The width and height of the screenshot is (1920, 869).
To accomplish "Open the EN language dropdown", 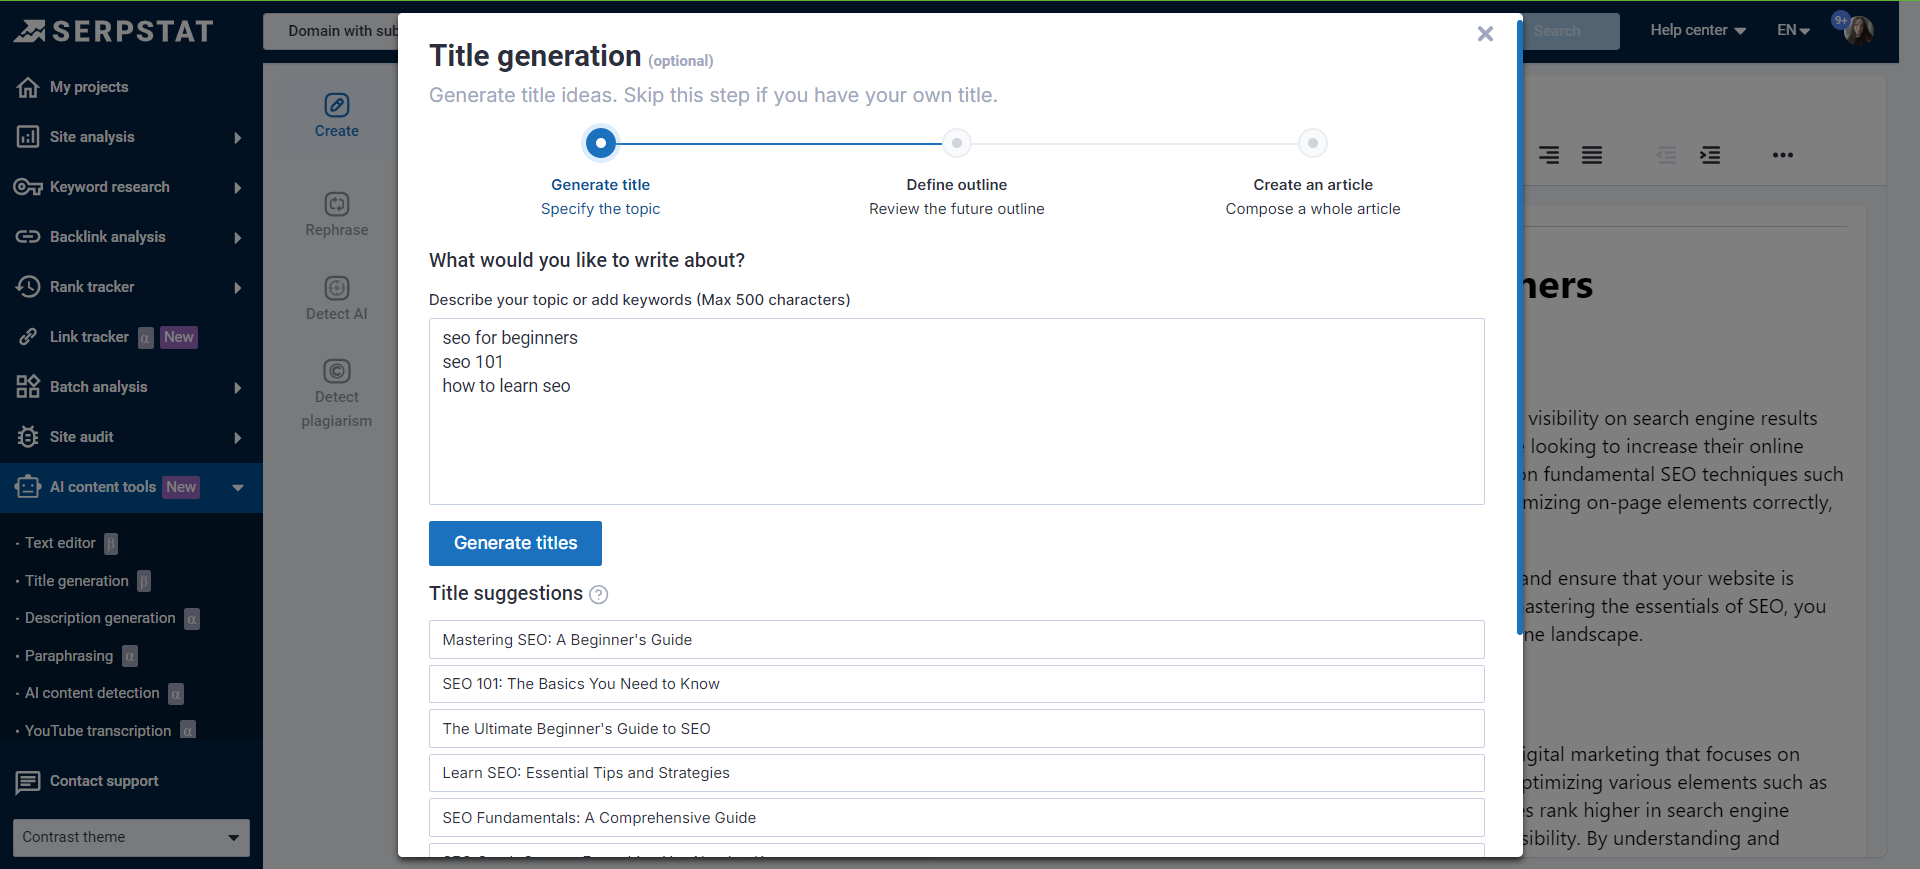I will click(1794, 30).
